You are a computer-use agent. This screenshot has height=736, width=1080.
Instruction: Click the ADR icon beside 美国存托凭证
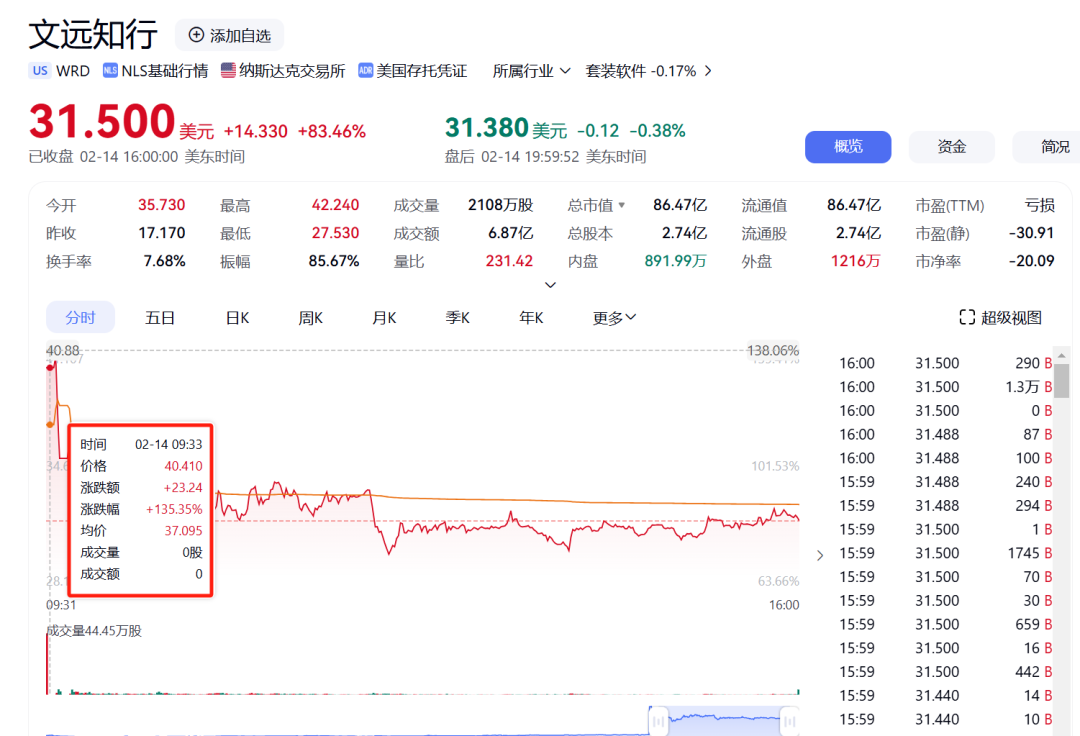366,70
